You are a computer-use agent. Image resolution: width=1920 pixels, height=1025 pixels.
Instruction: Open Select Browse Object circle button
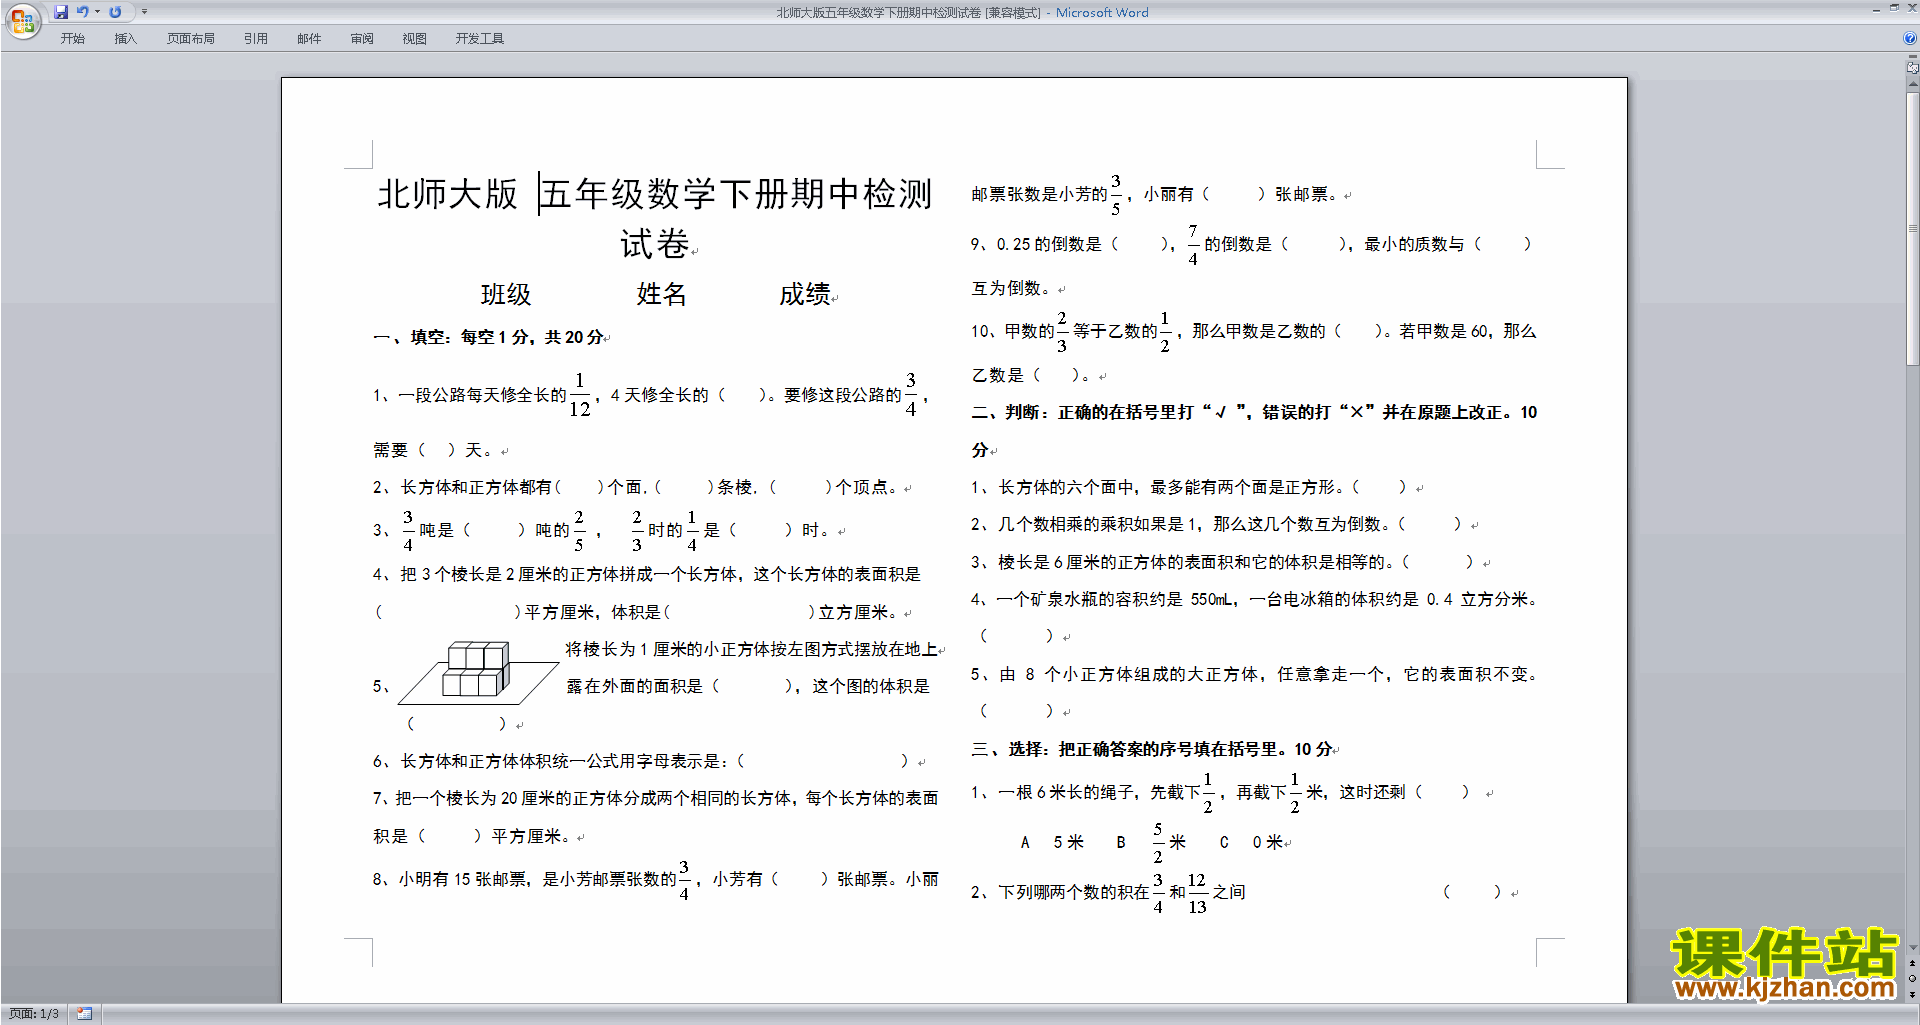tap(1913, 979)
